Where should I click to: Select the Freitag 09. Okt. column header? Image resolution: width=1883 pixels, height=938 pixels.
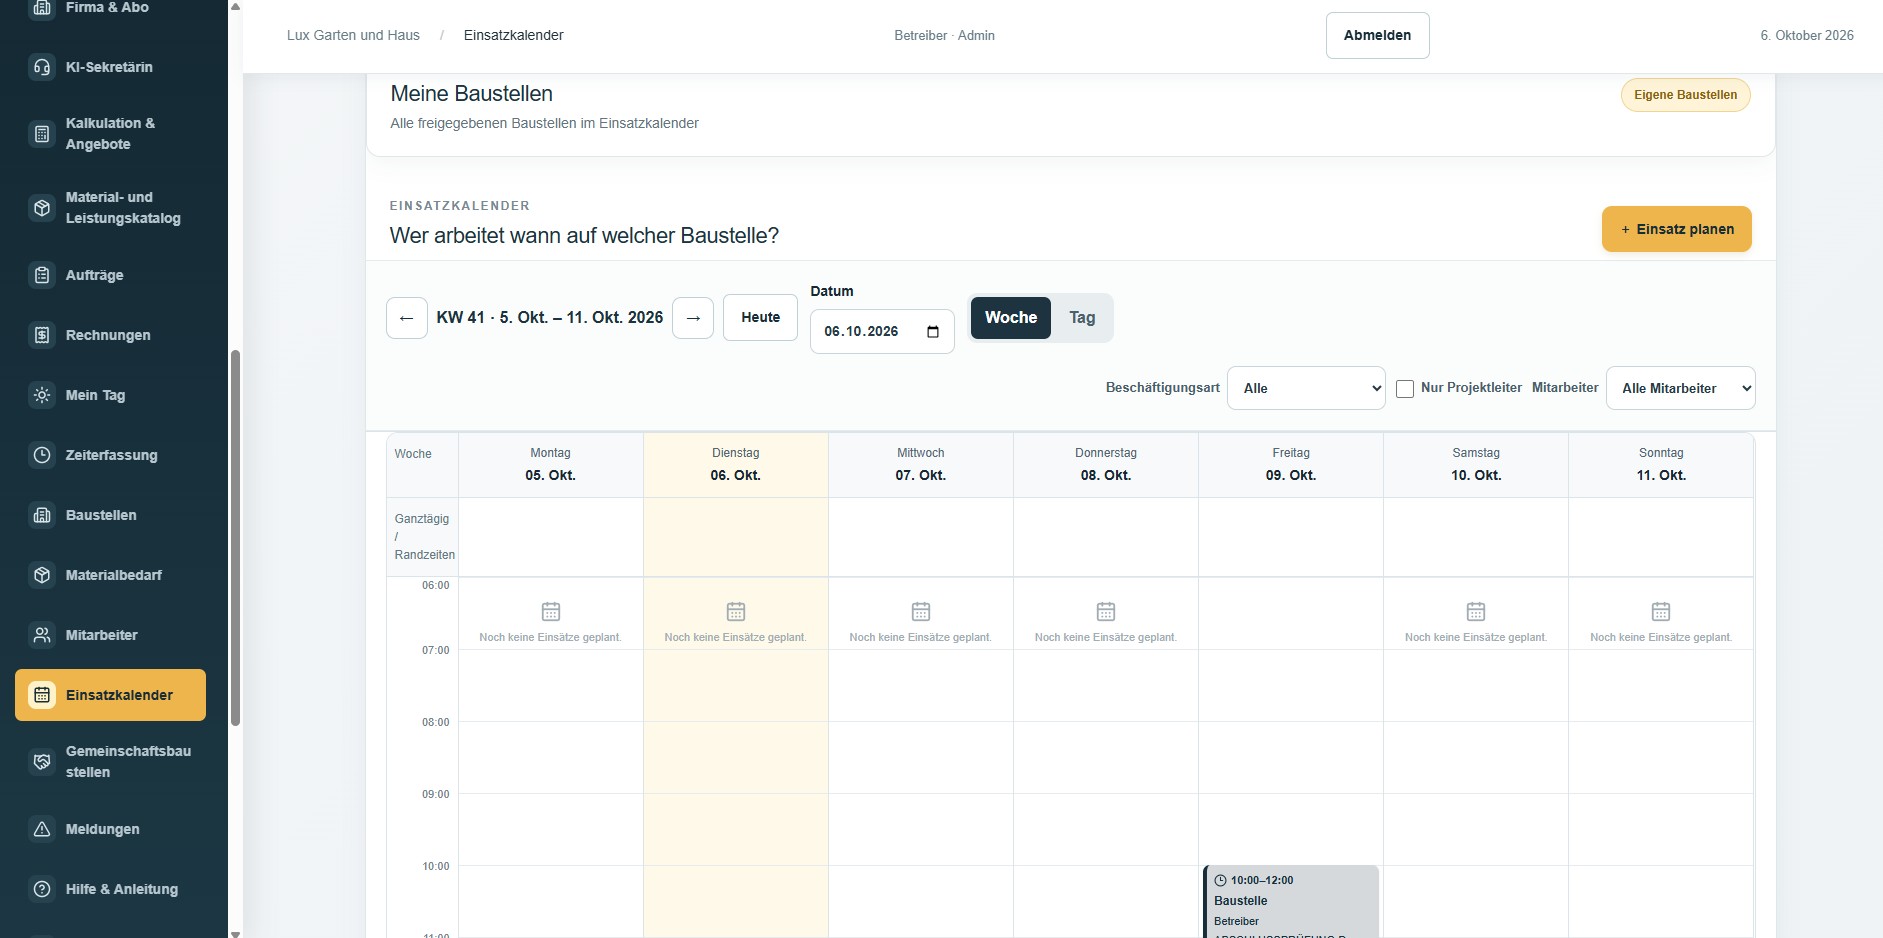[1291, 464]
